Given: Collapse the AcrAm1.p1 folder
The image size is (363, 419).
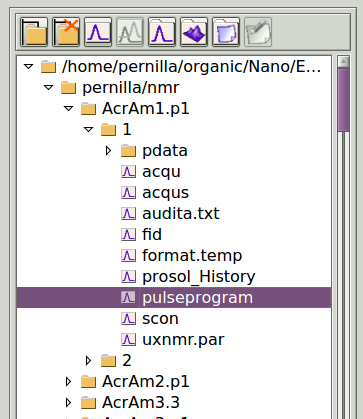Looking at the screenshot, I should (x=68, y=108).
